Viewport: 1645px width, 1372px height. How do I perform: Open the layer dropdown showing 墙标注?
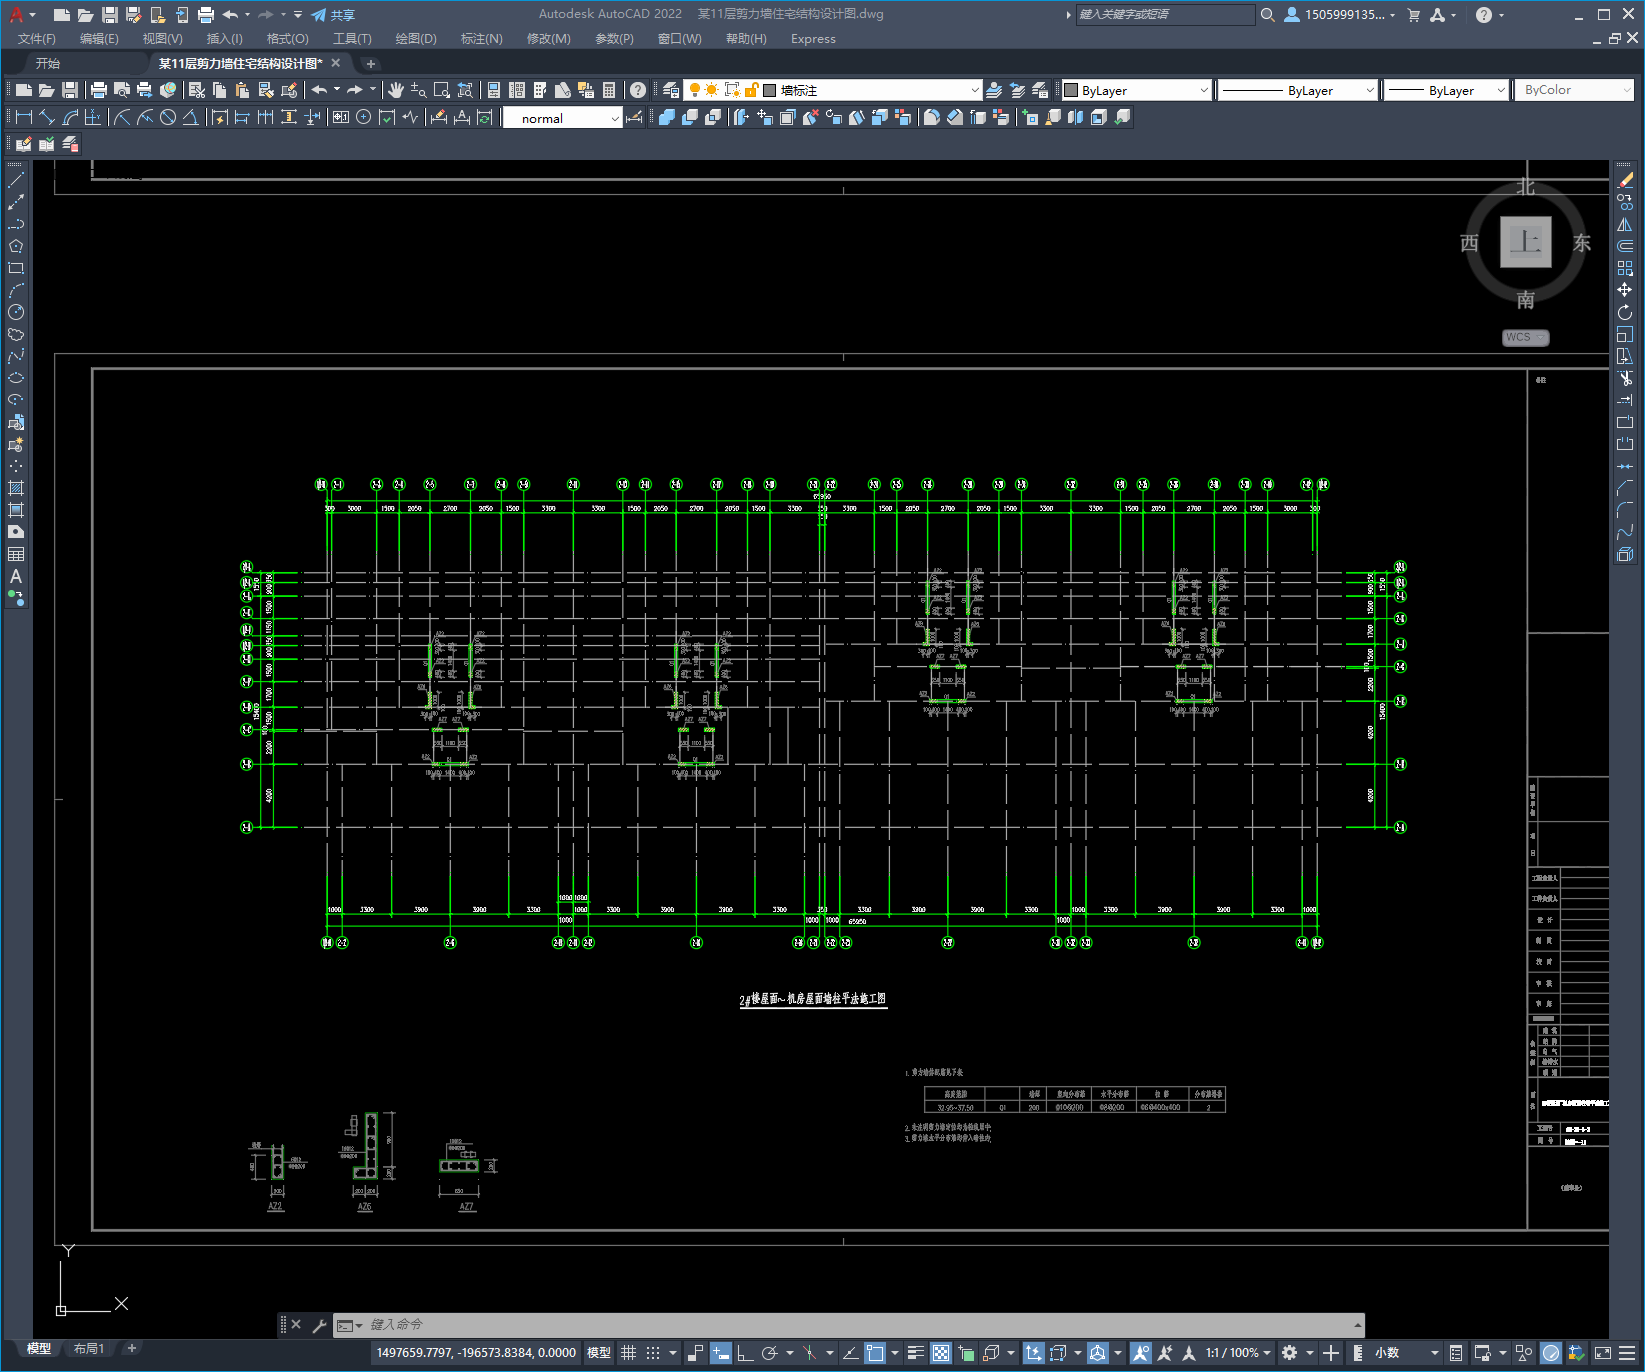coord(832,90)
